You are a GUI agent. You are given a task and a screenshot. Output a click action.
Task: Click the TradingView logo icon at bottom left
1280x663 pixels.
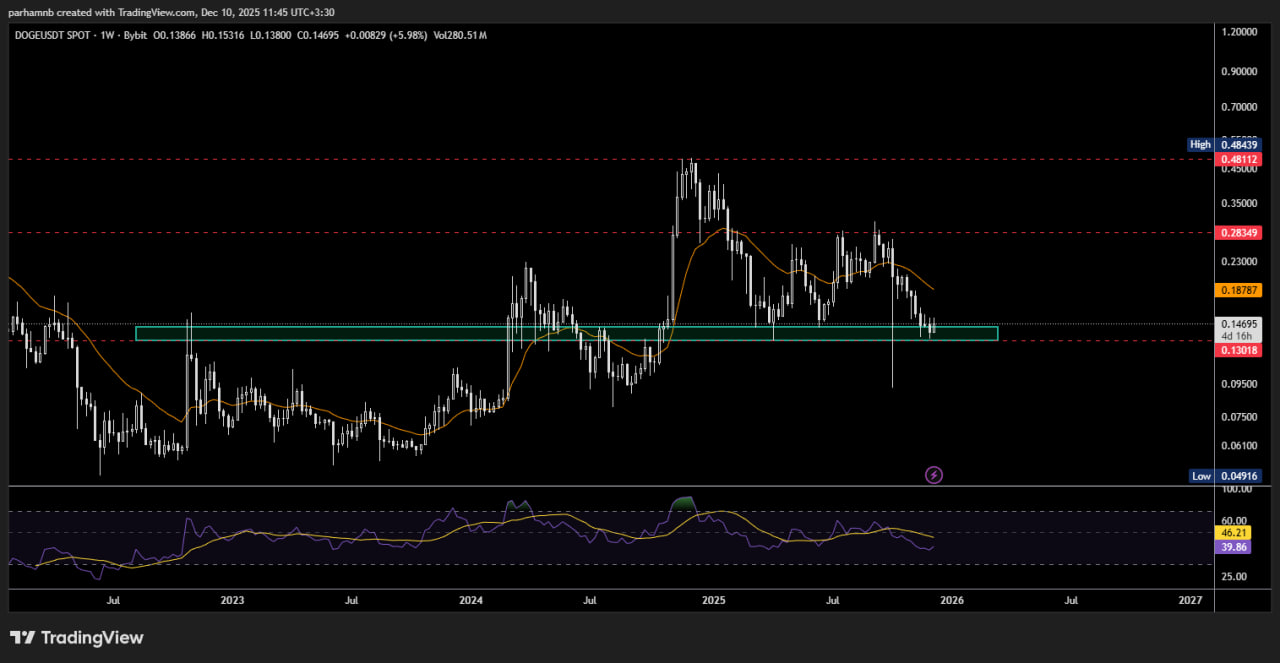pos(23,638)
